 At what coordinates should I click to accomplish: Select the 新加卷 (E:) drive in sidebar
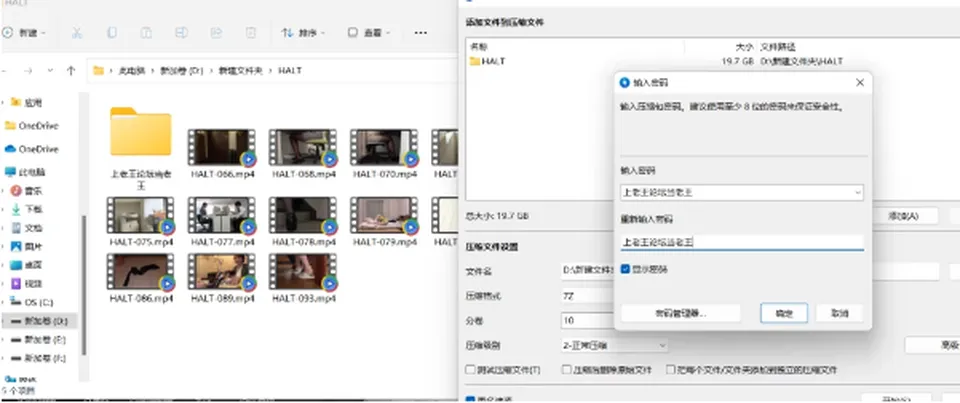(x=39, y=339)
